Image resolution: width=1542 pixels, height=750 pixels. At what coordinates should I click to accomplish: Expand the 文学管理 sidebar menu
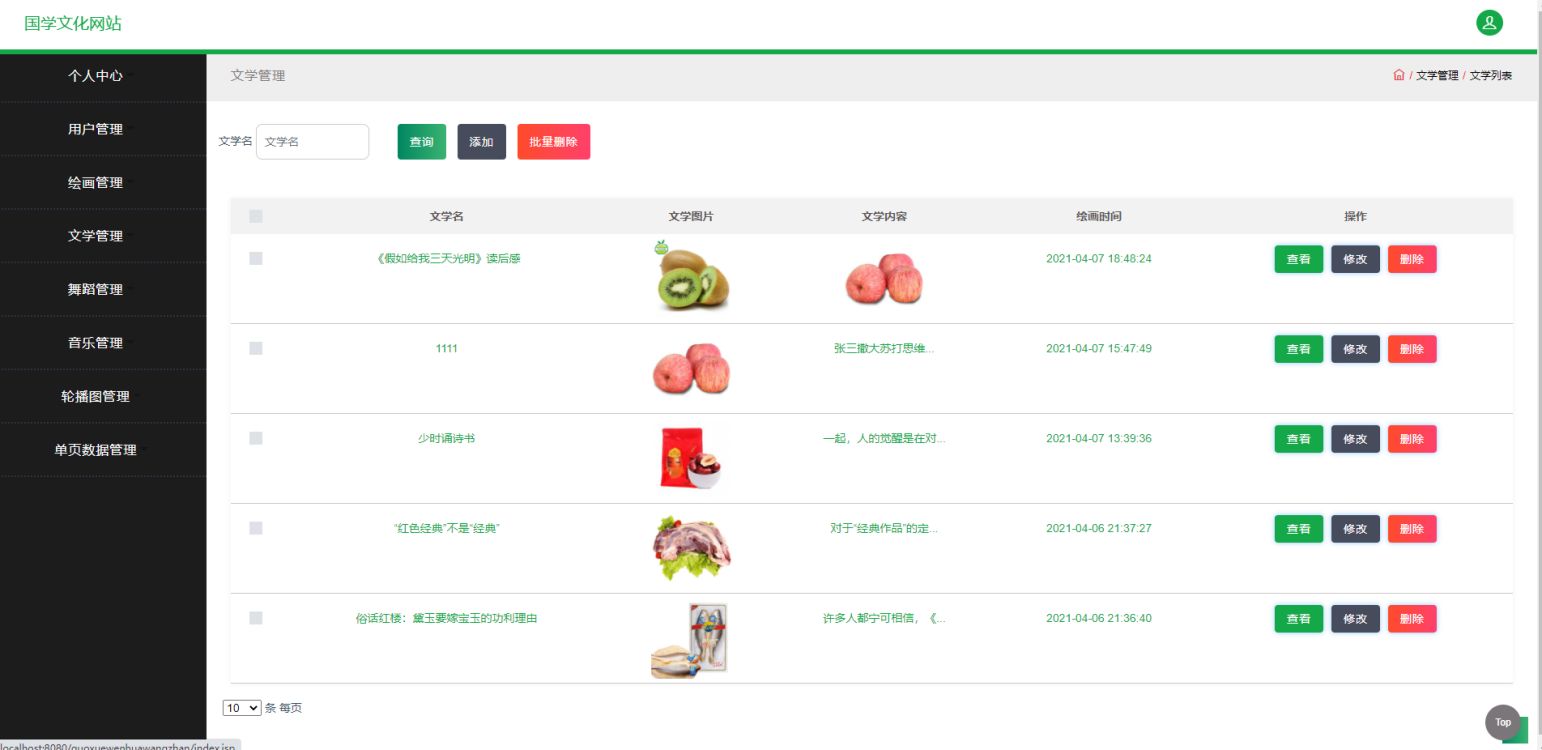[103, 236]
